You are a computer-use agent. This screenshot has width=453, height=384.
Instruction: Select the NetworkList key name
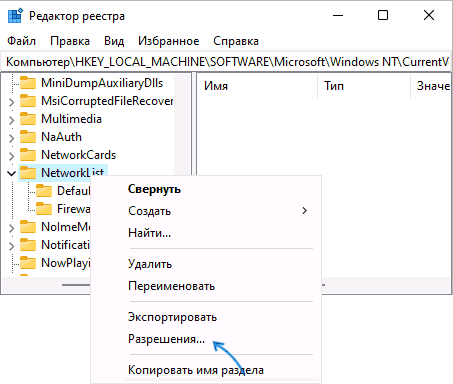73,173
